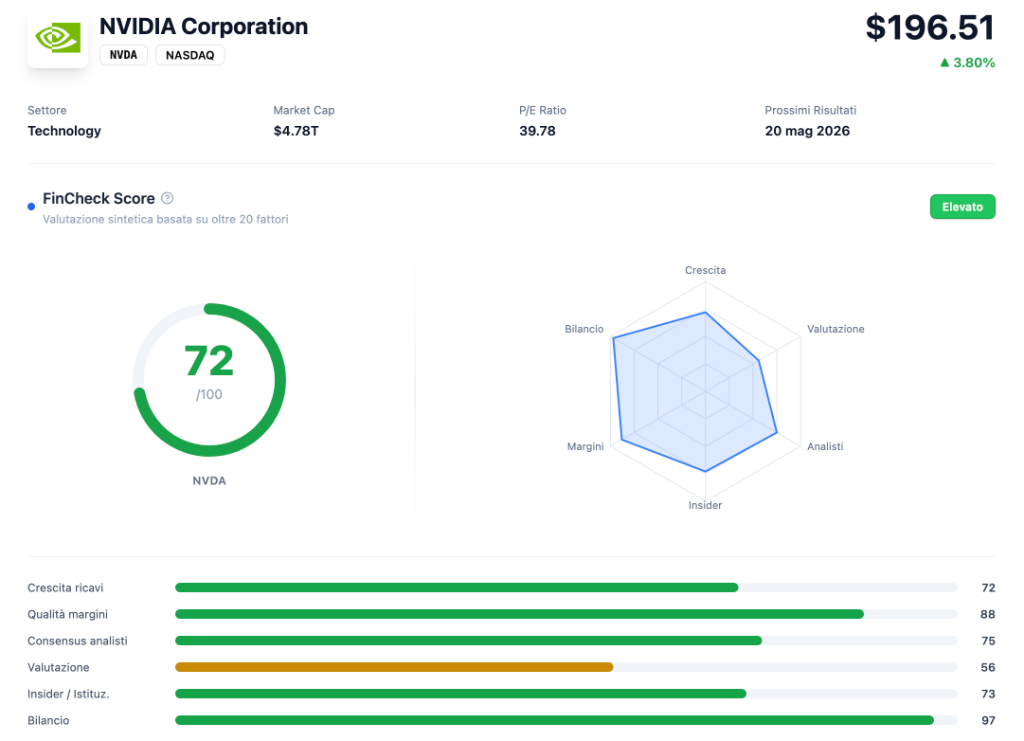Click the Consensus analisti score bar
Screen dimensions: 1024x741
click(x=566, y=641)
